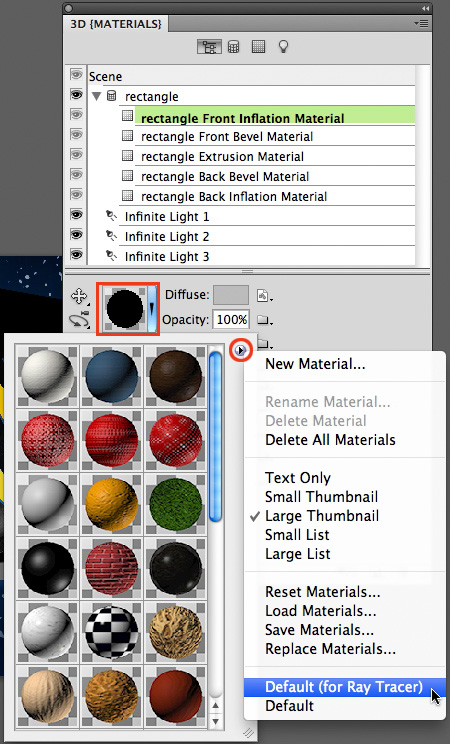Toggle visibility of Infinite Light 1
This screenshot has width=450, height=744.
pyautogui.click(x=76, y=215)
